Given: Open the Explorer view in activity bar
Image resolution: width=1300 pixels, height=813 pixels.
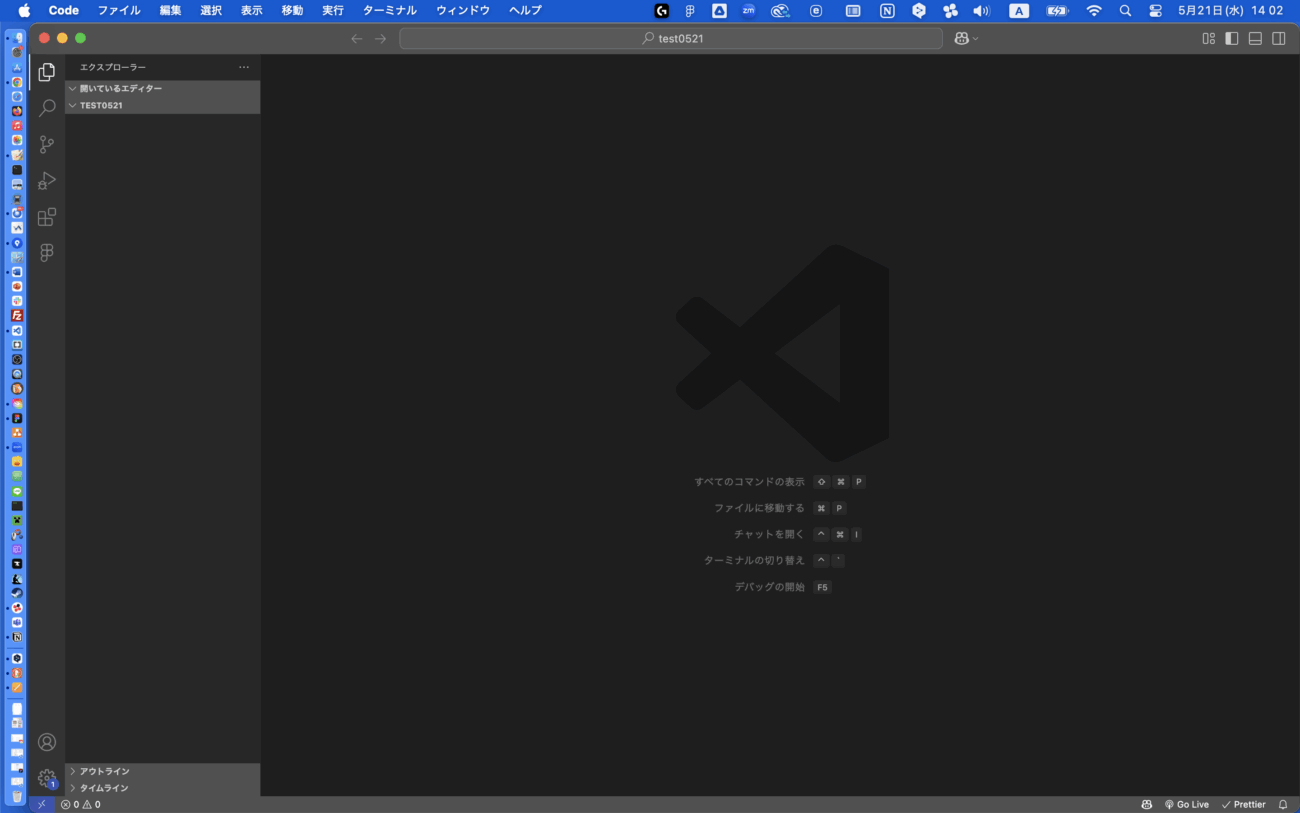Looking at the screenshot, I should pos(46,72).
